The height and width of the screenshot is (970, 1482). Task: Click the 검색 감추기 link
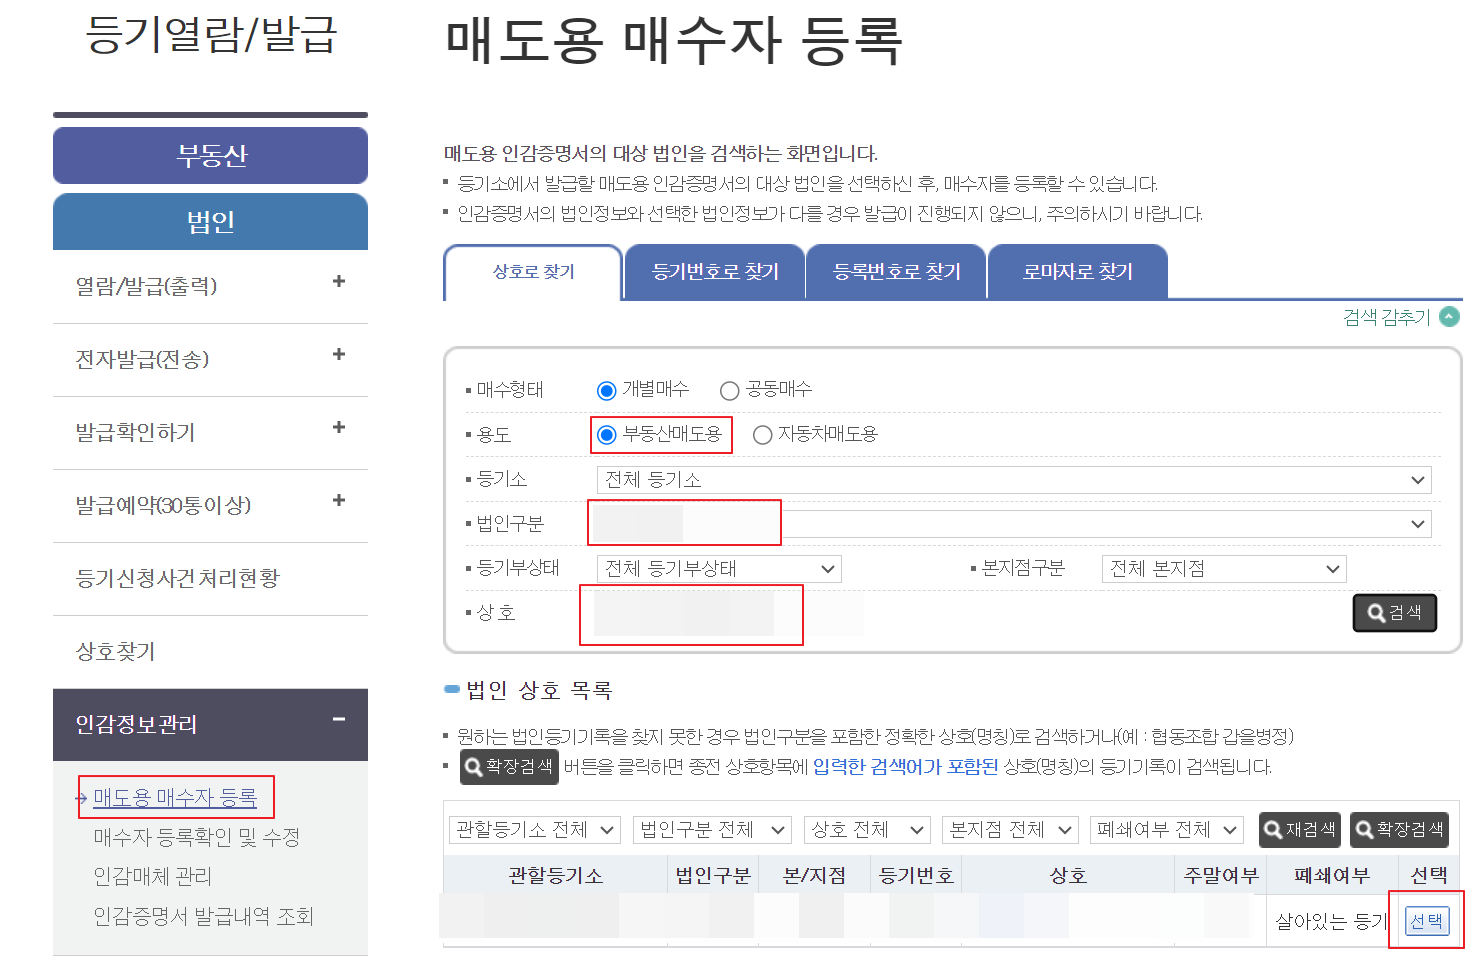[1387, 317]
